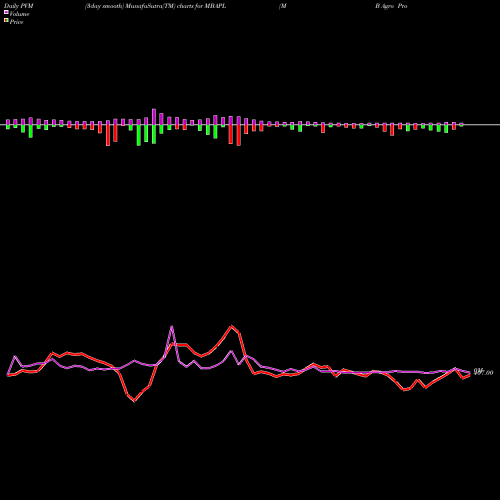Click the tallest magenta volume bar
The image size is (500, 500).
click(x=154, y=117)
